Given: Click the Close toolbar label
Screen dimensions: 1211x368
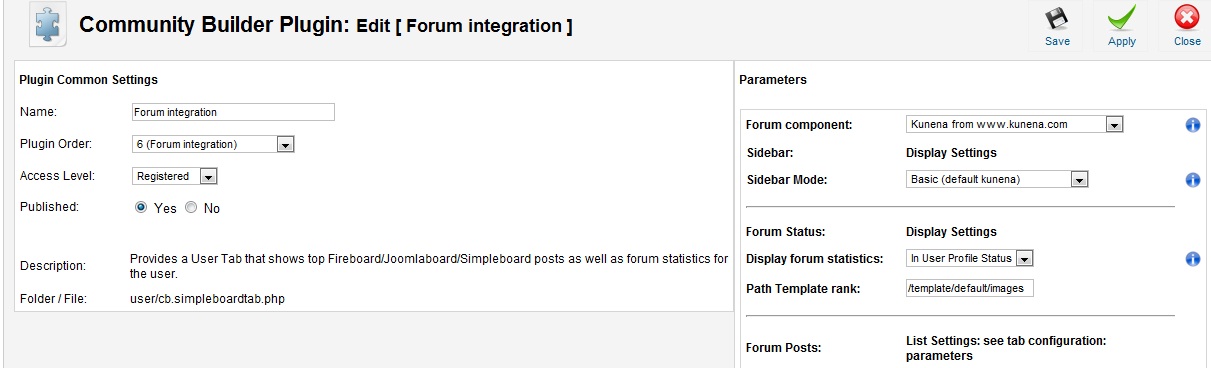Looking at the screenshot, I should pos(1187,42).
